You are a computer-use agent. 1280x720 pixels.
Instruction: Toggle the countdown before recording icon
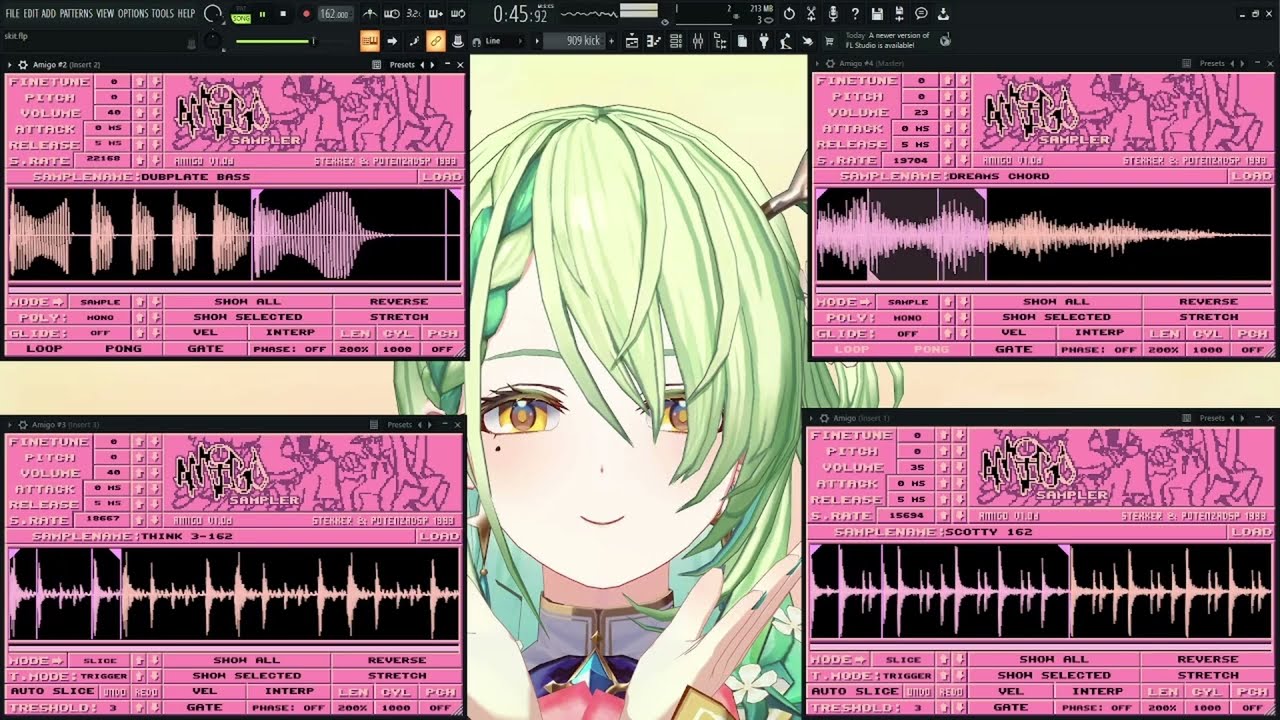(x=414, y=14)
